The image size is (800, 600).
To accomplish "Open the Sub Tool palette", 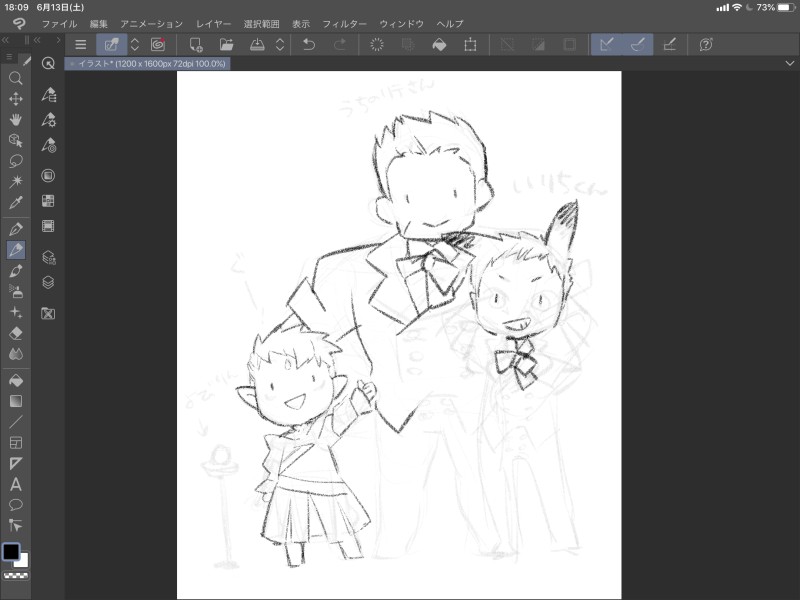I will (48, 94).
